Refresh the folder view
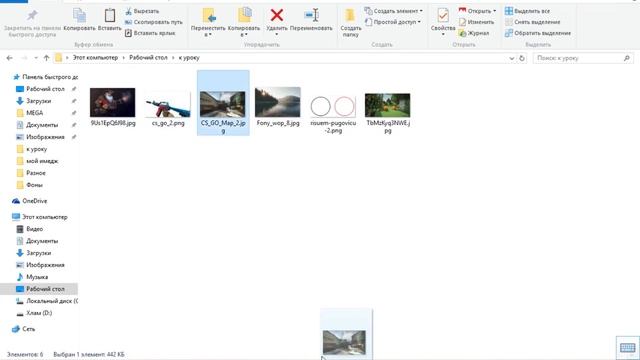 pyautogui.click(x=522, y=58)
